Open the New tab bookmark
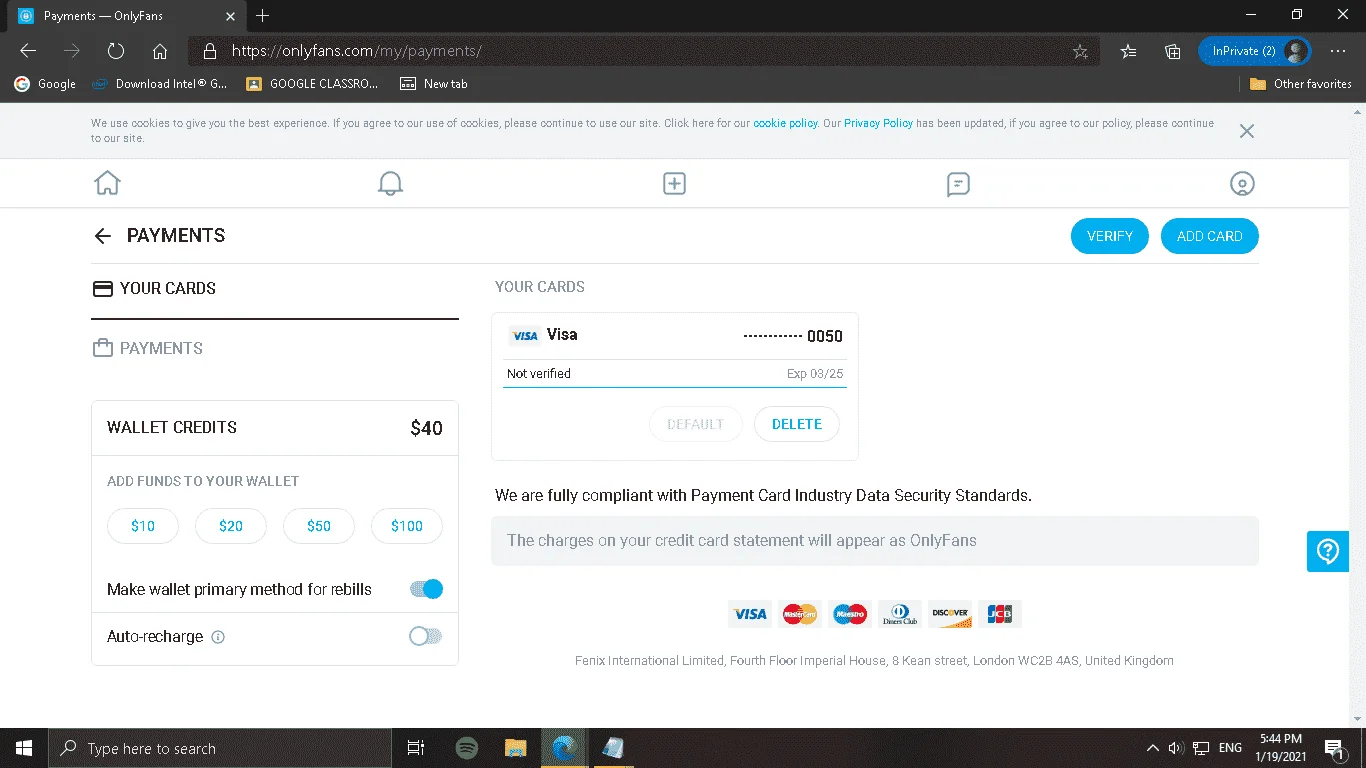This screenshot has width=1366, height=768. tap(434, 84)
